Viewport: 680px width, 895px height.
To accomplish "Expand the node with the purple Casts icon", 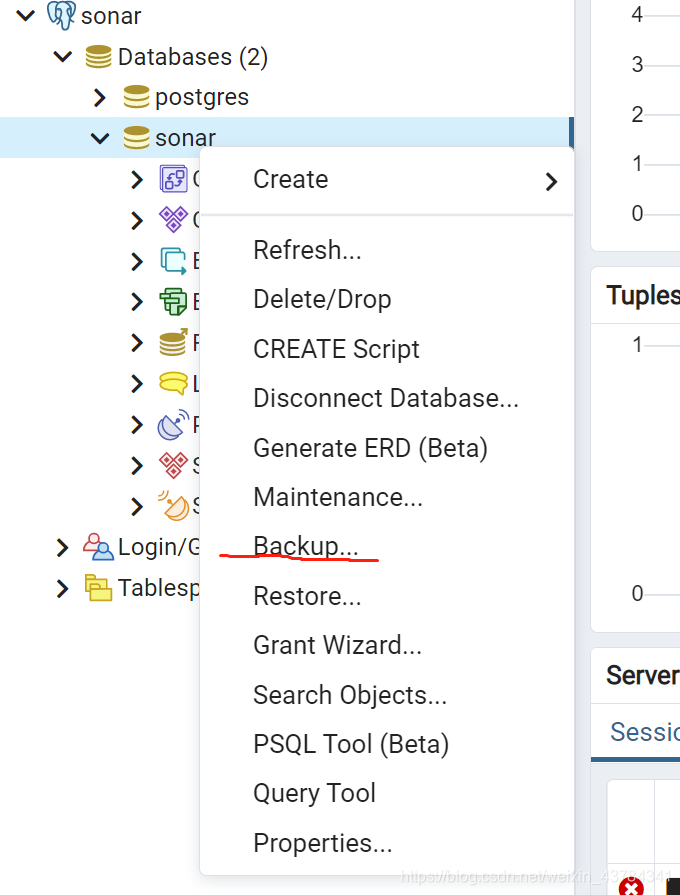I will click(x=137, y=179).
